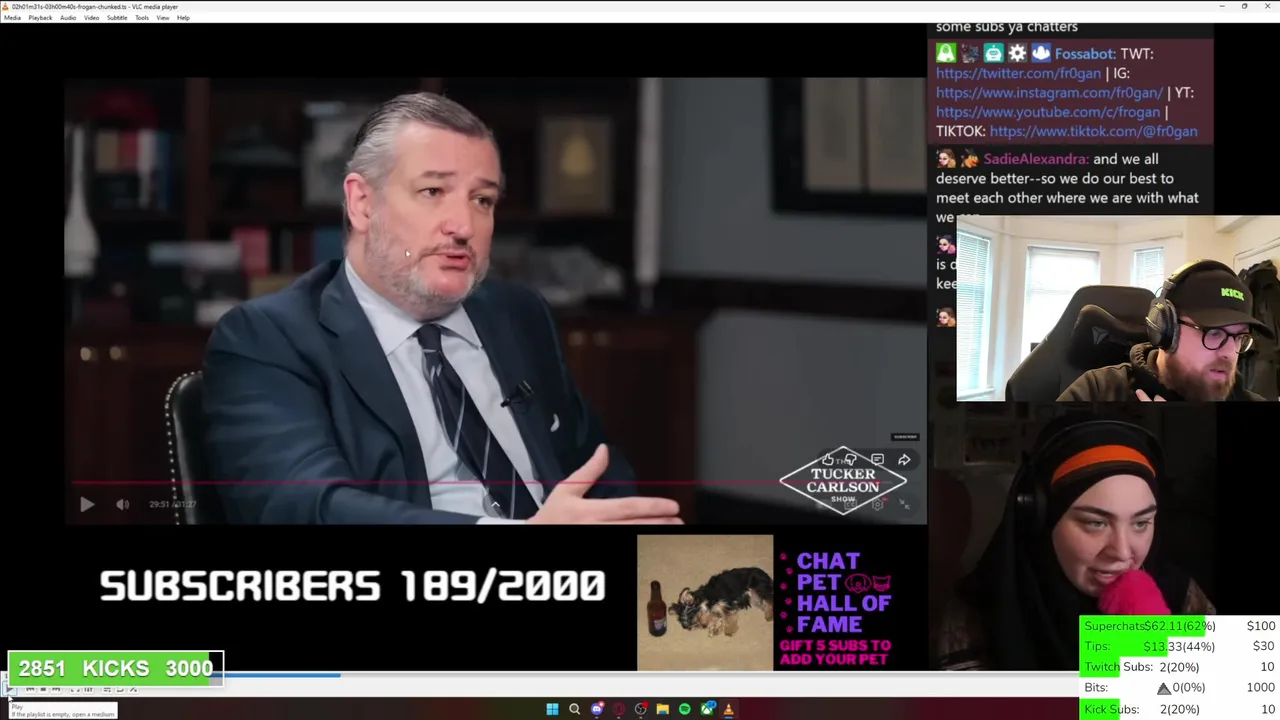
Task: Open Spotify from the taskbar
Action: point(684,709)
